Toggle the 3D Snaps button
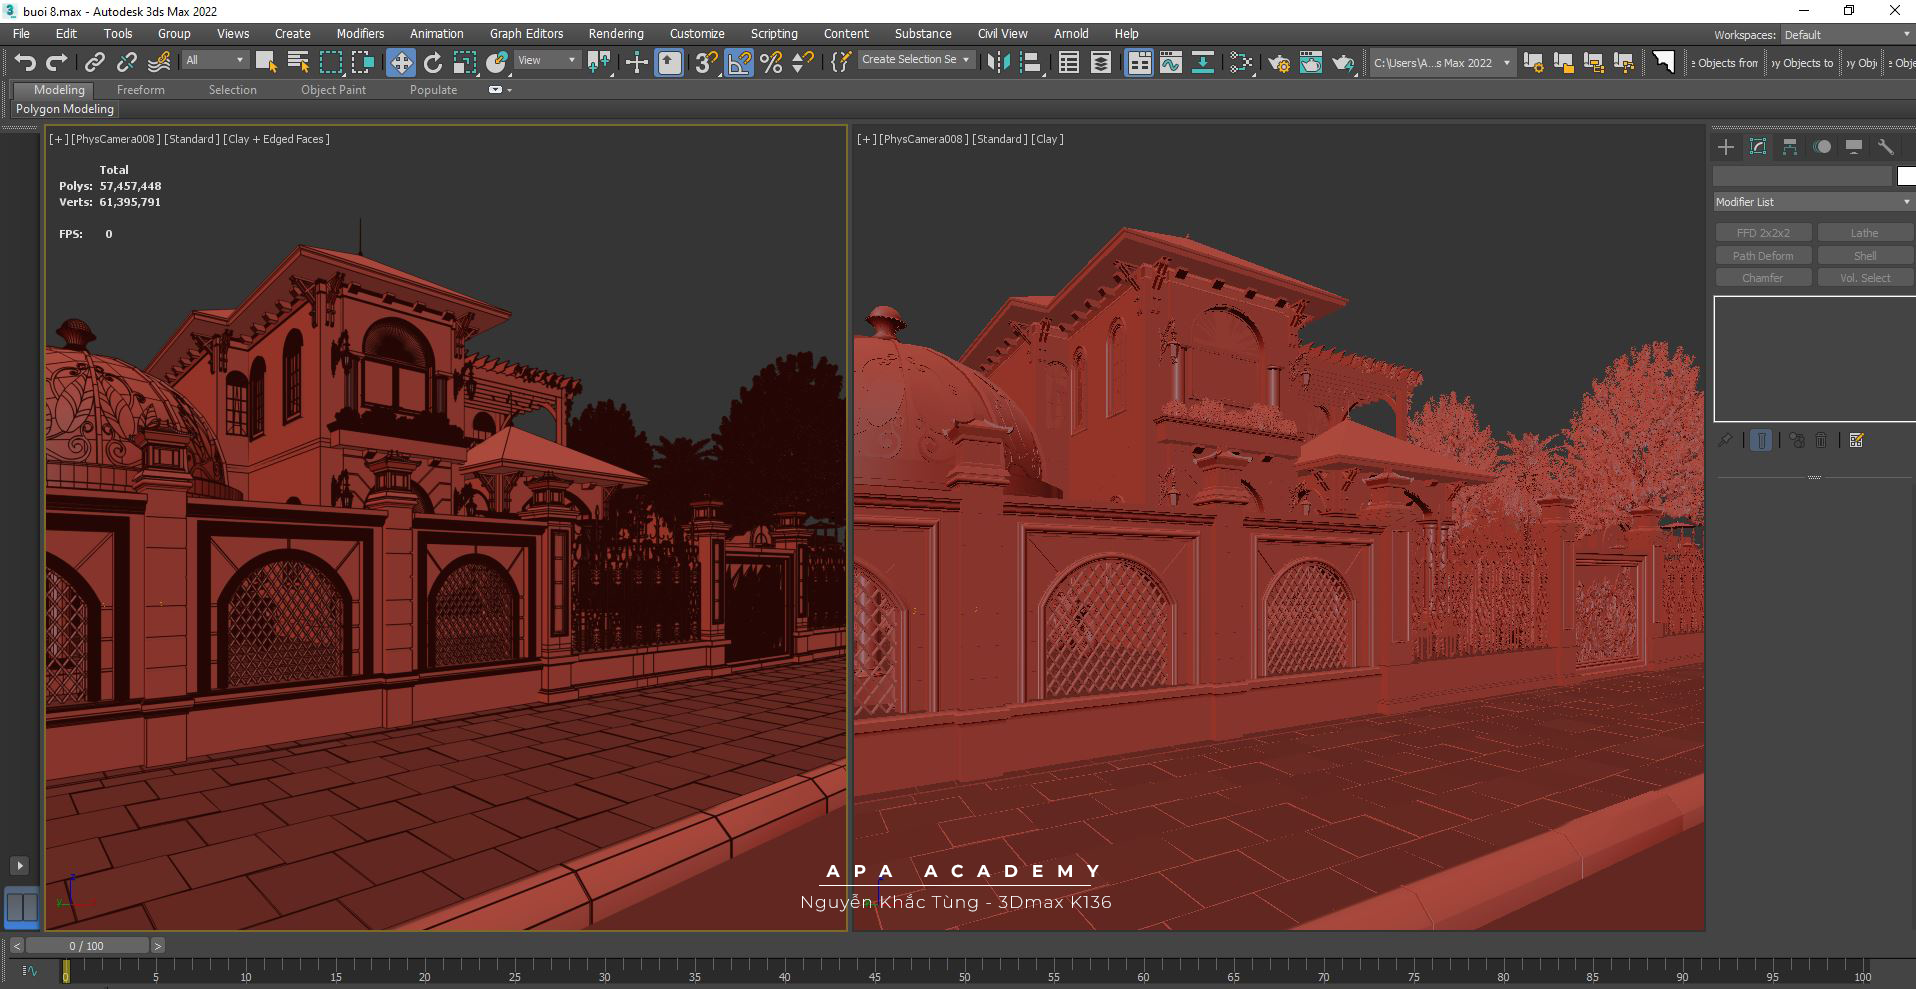1916x989 pixels. point(706,63)
